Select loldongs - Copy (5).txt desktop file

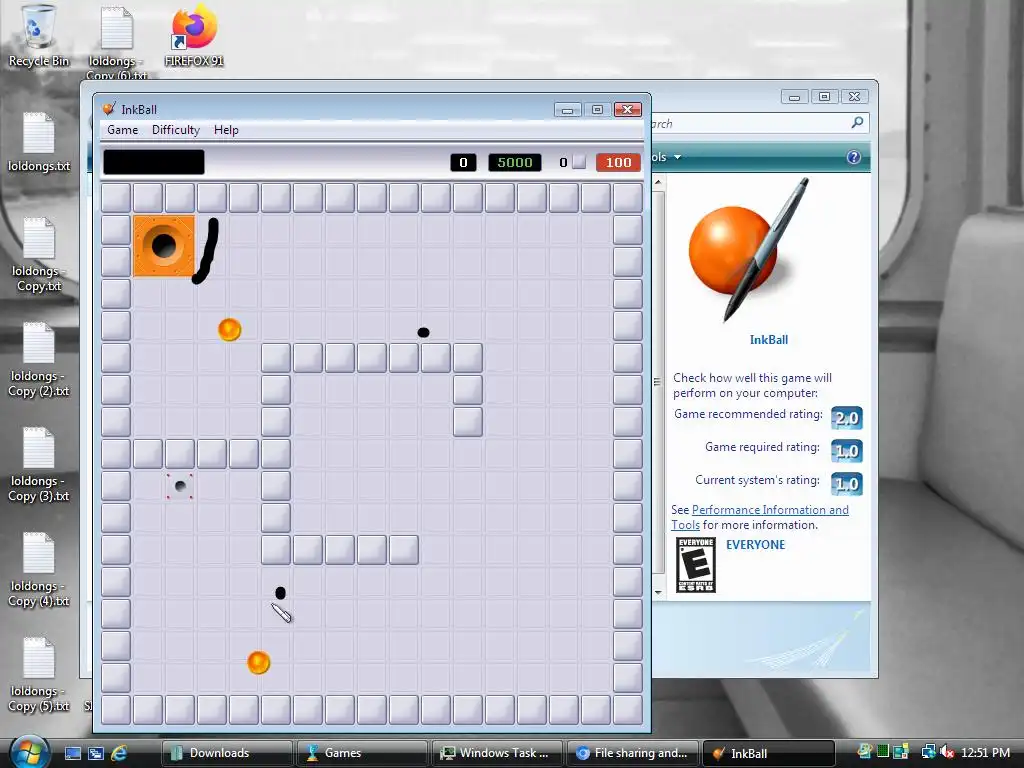pyautogui.click(x=39, y=675)
